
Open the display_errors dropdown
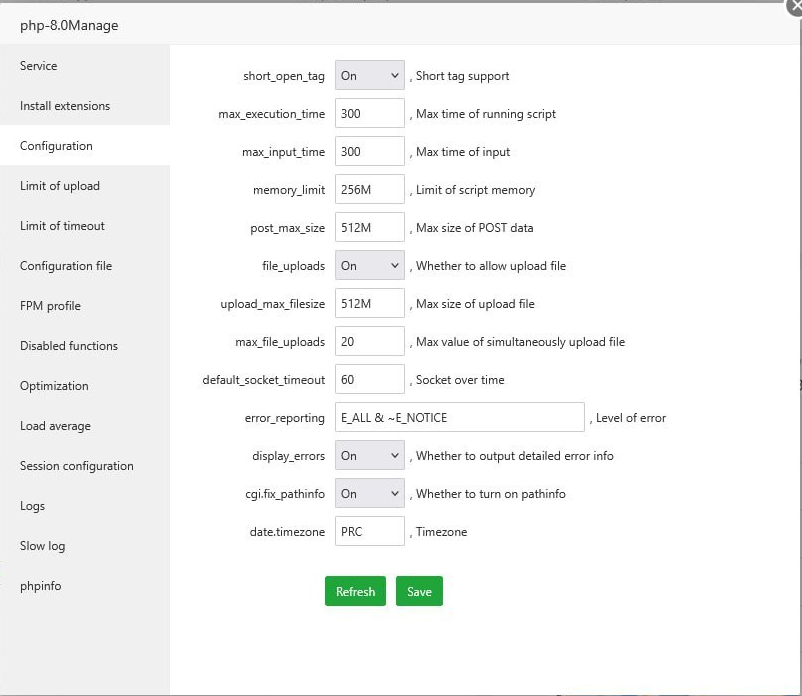tap(369, 456)
